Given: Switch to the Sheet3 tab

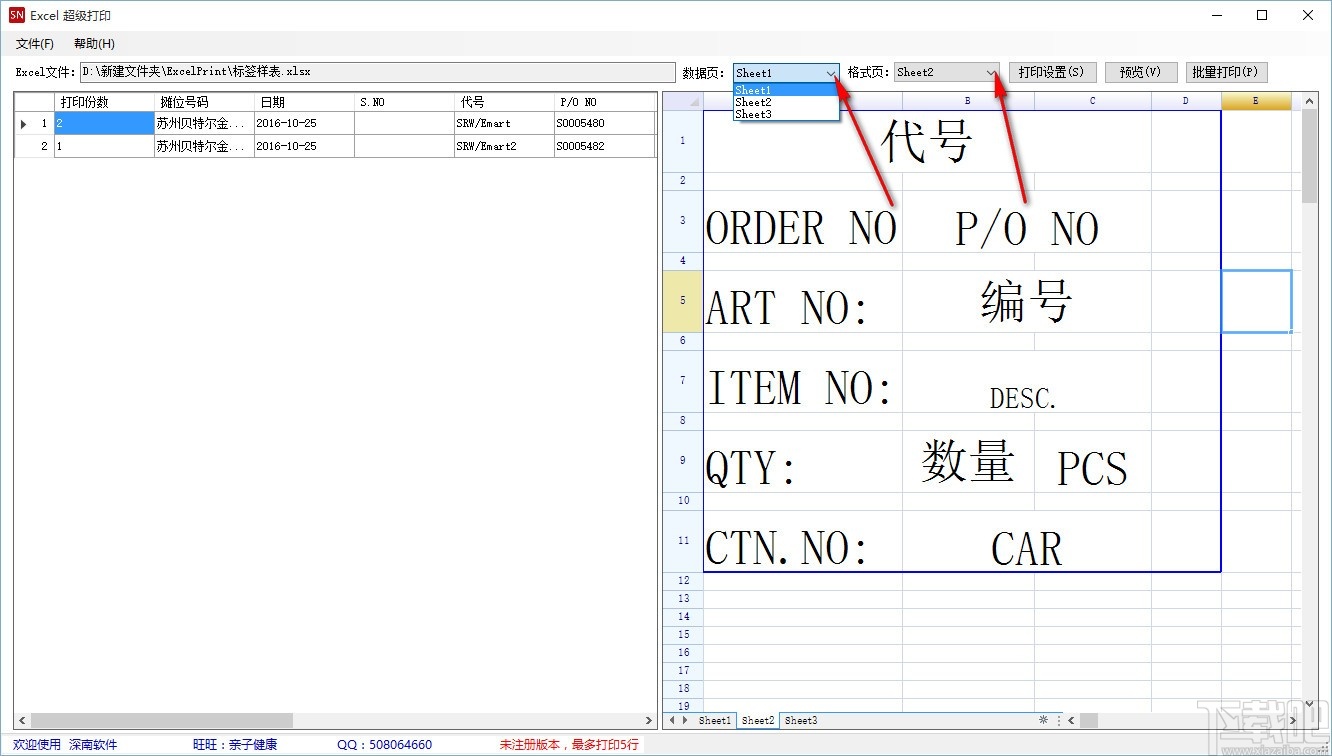Looking at the screenshot, I should pyautogui.click(x=800, y=720).
